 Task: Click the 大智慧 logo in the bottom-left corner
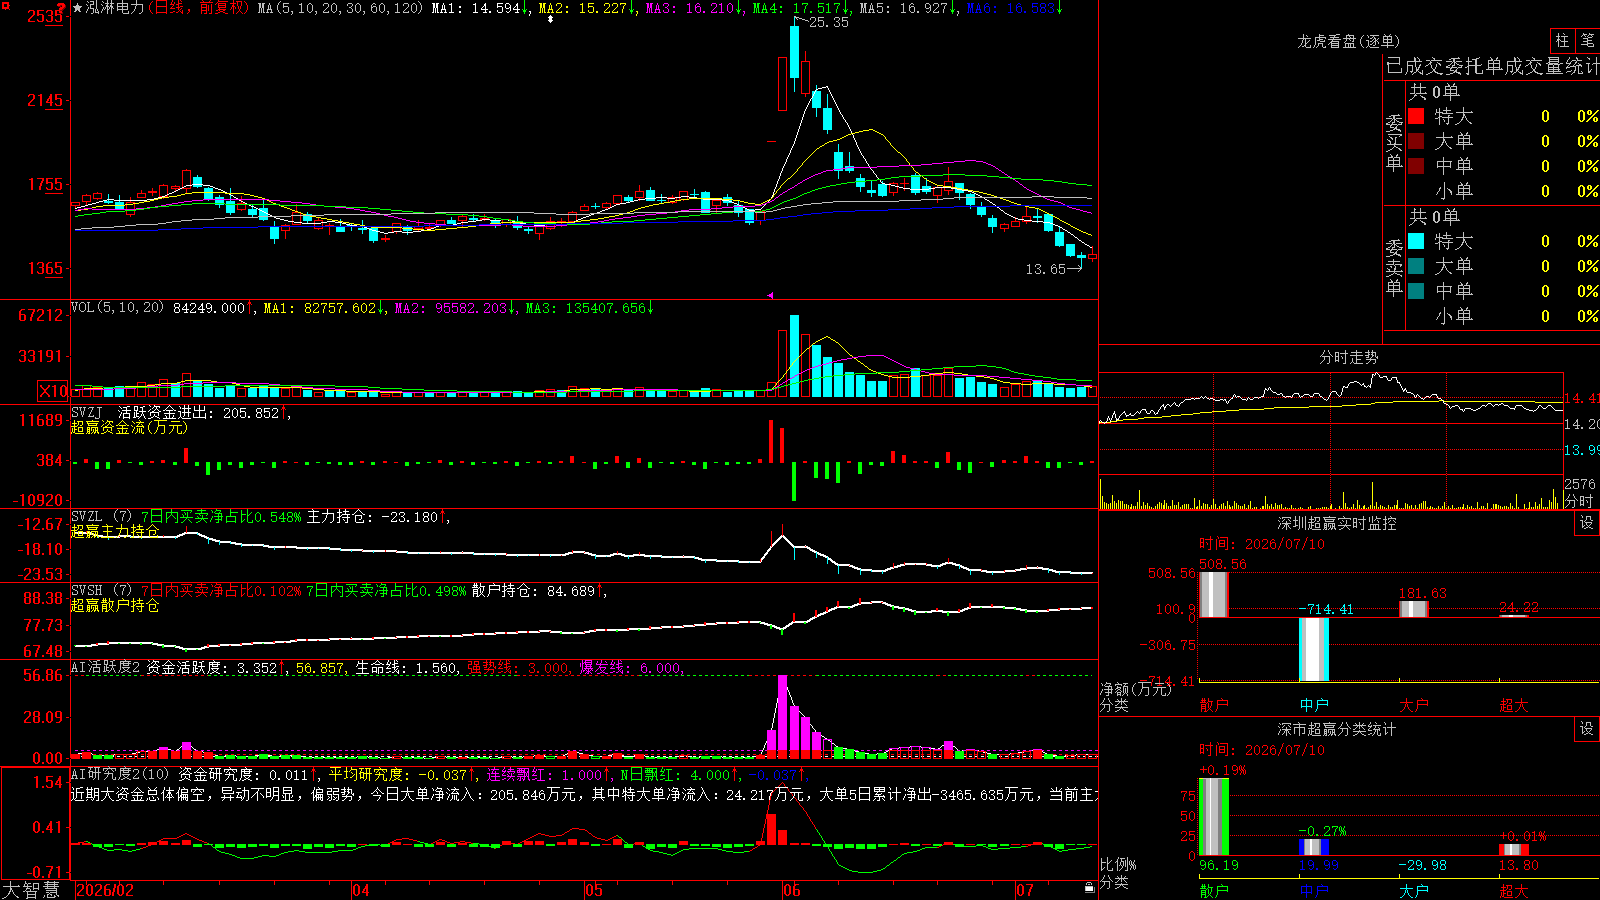31,889
